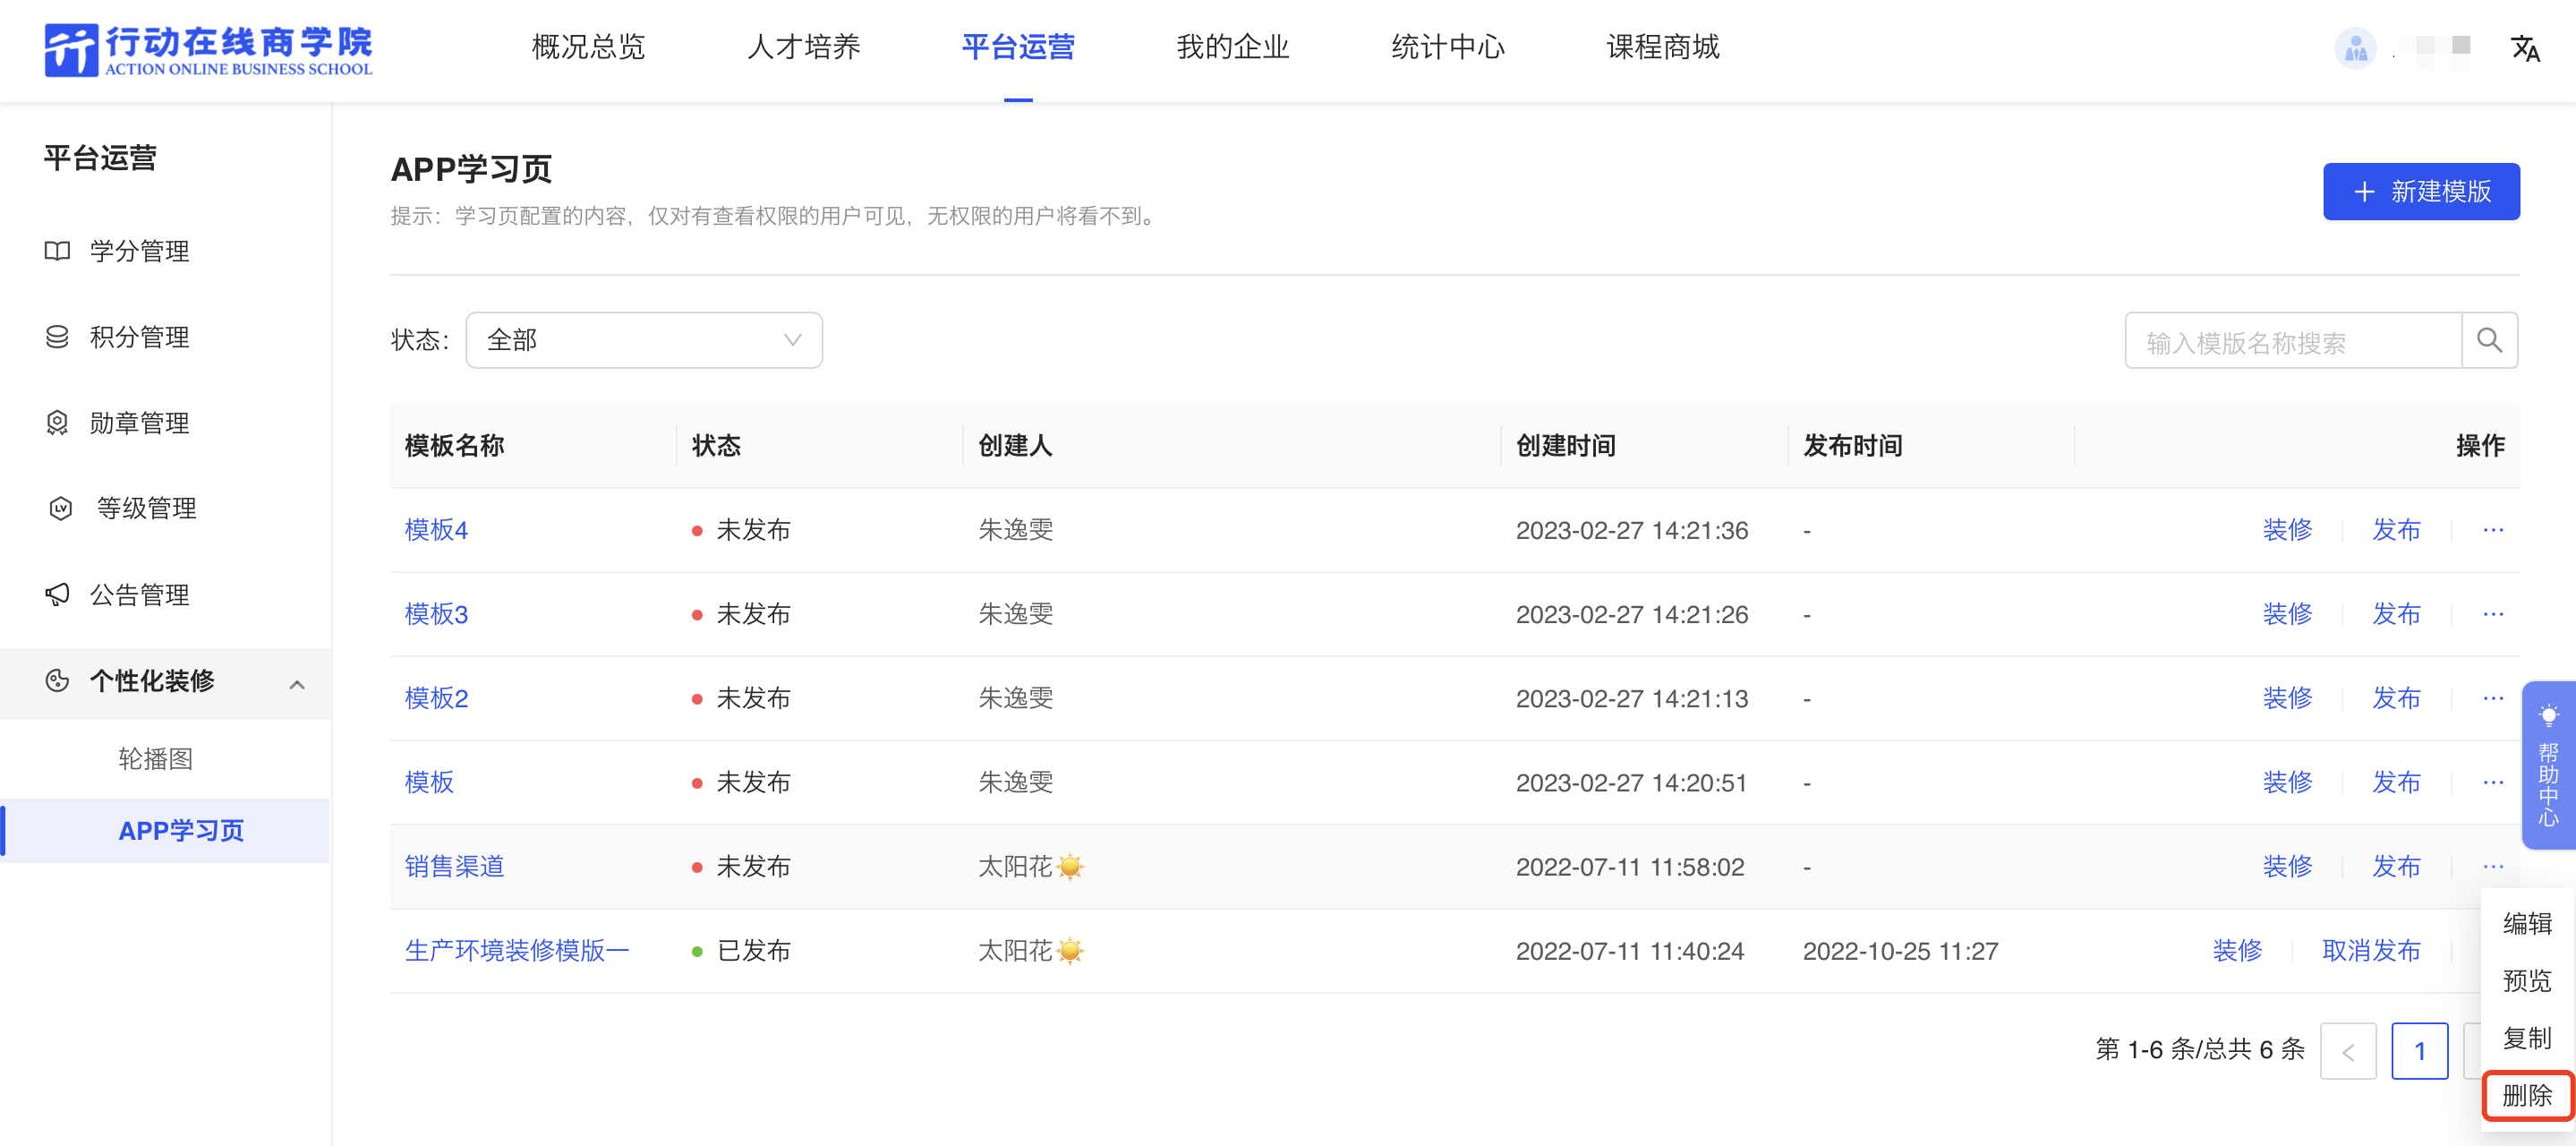Open 轮播图 in the sidebar

coord(155,759)
